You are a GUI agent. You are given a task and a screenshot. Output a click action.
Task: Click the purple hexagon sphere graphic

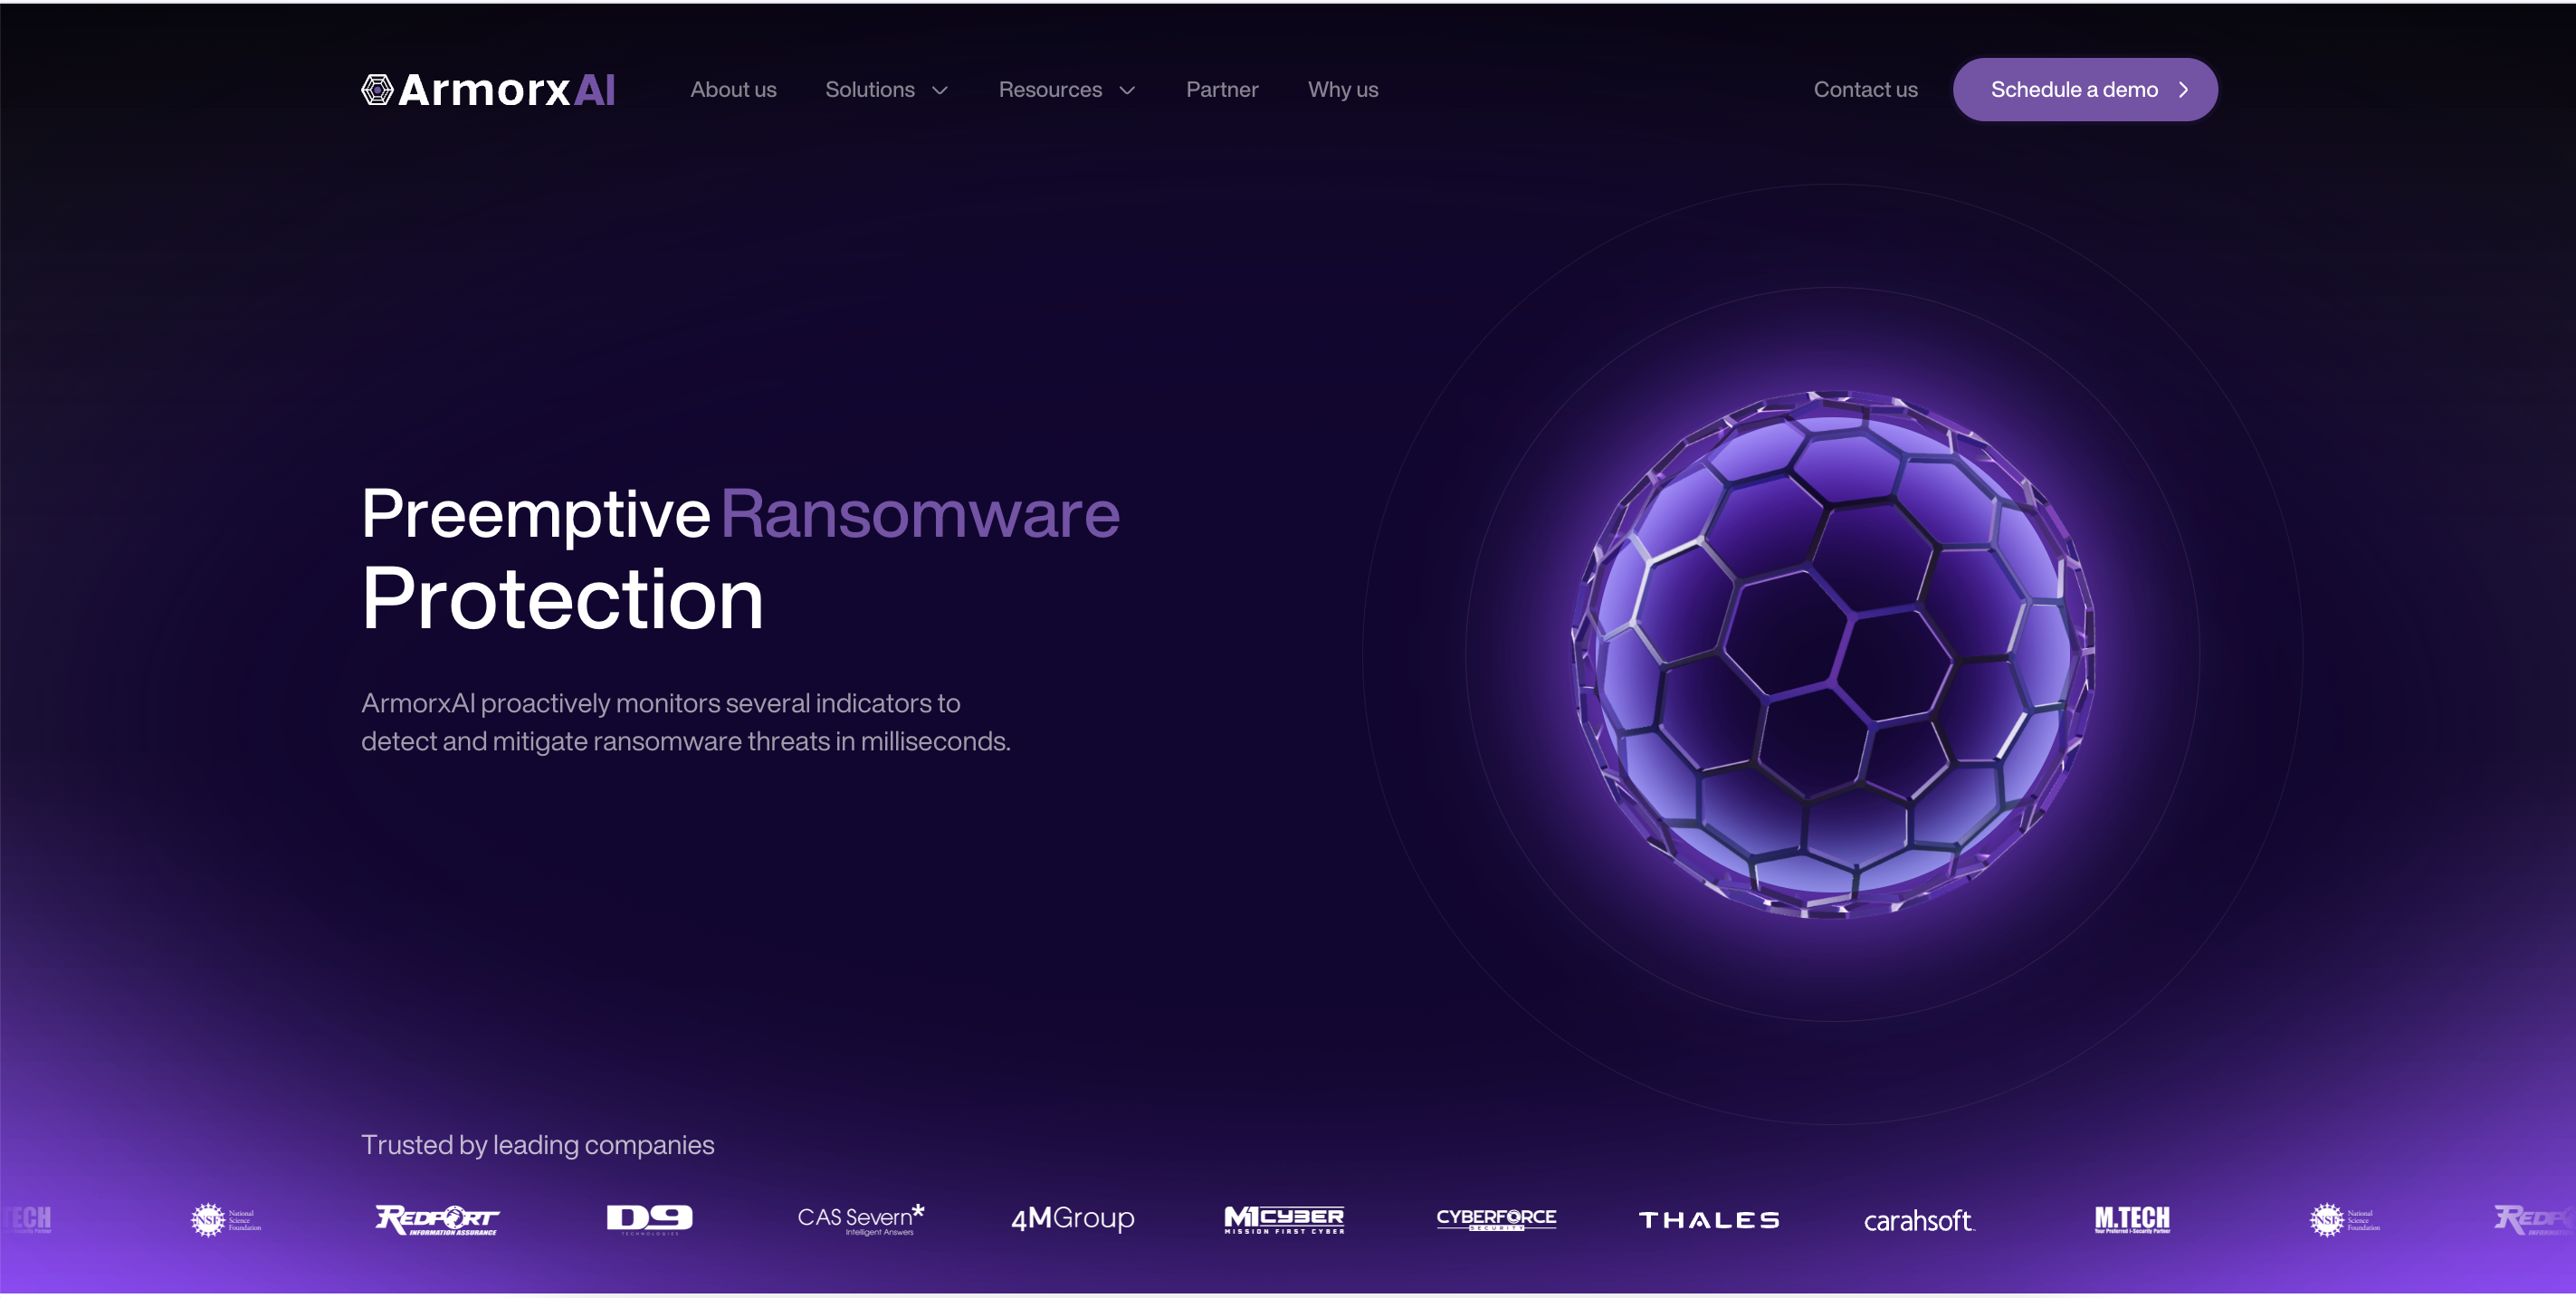1832,655
